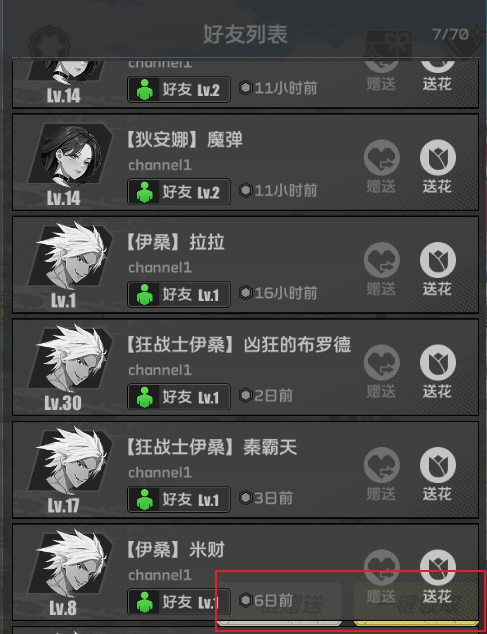Image resolution: width=487 pixels, height=634 pixels.
Task: Click the 赠送 gift icon for 凶狂的布罗德
Action: (381, 362)
